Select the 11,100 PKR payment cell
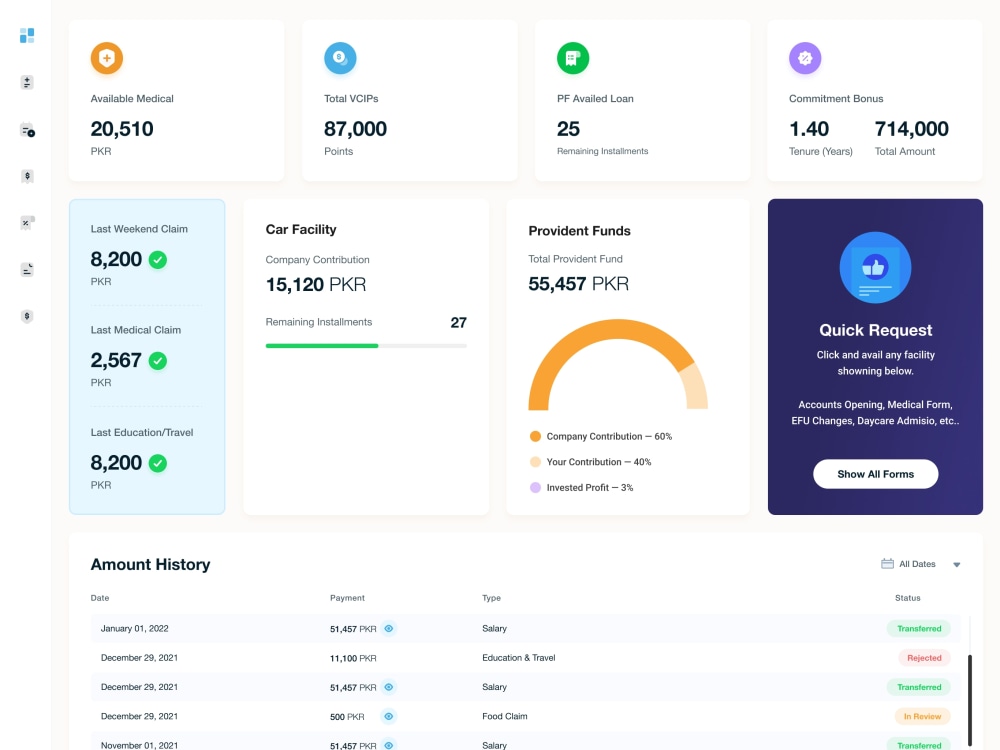This screenshot has height=750, width=1000. (x=353, y=658)
